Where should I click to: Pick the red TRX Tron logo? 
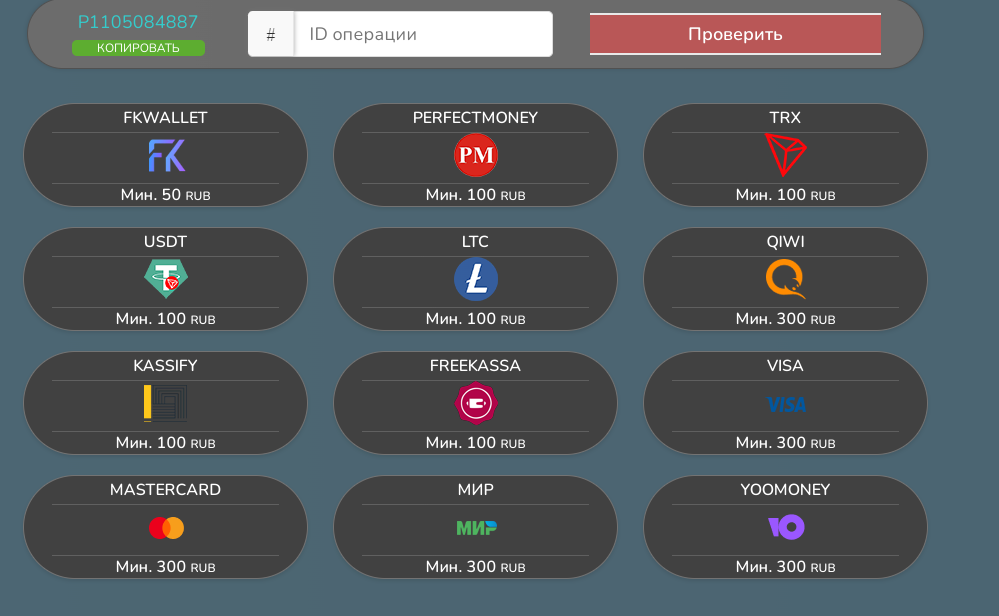(785, 155)
